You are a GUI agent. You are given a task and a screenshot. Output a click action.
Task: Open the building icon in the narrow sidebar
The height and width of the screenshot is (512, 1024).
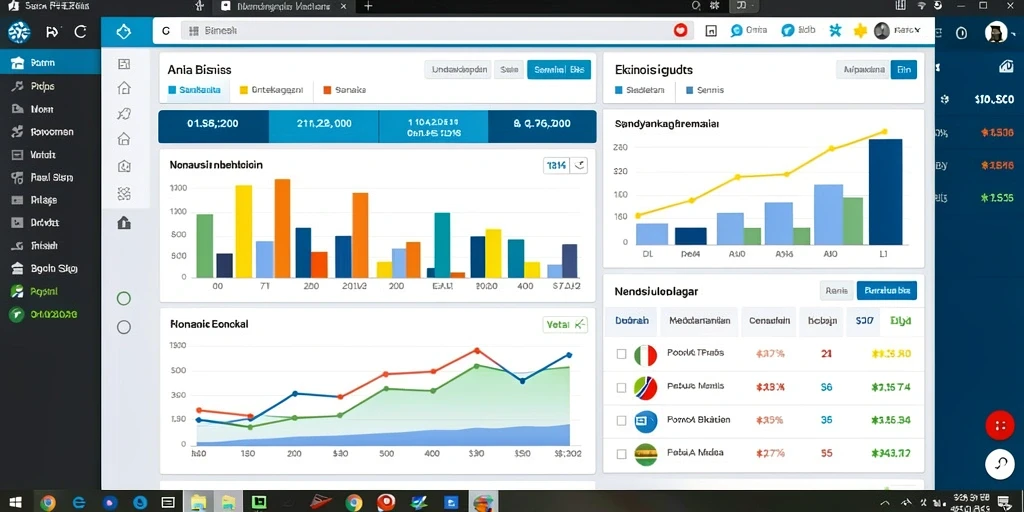(123, 223)
